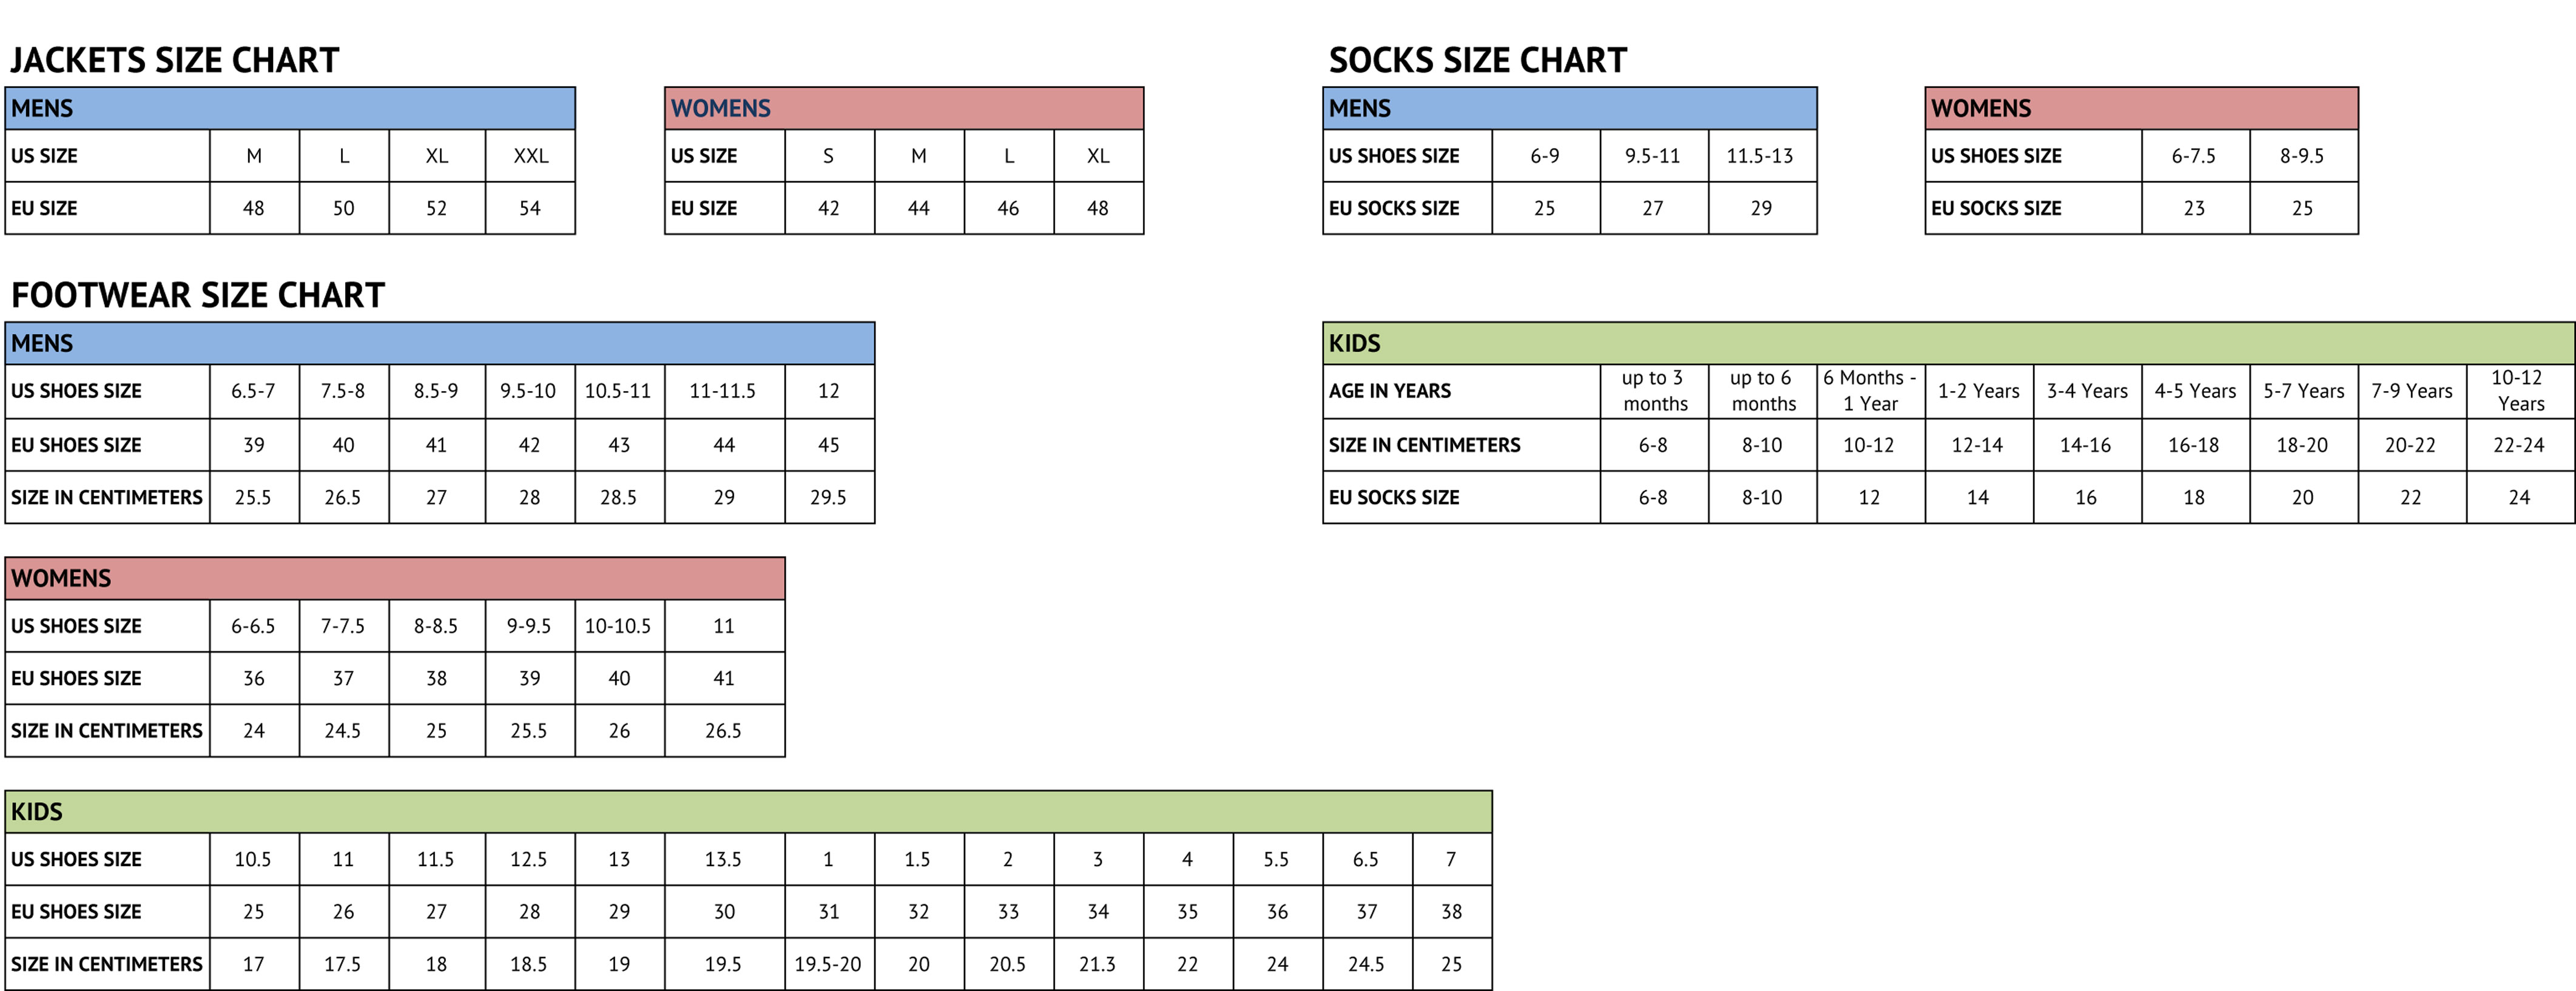The image size is (2576, 991).
Task: Click womens footwear EU size 36 cell
Action: 254,678
